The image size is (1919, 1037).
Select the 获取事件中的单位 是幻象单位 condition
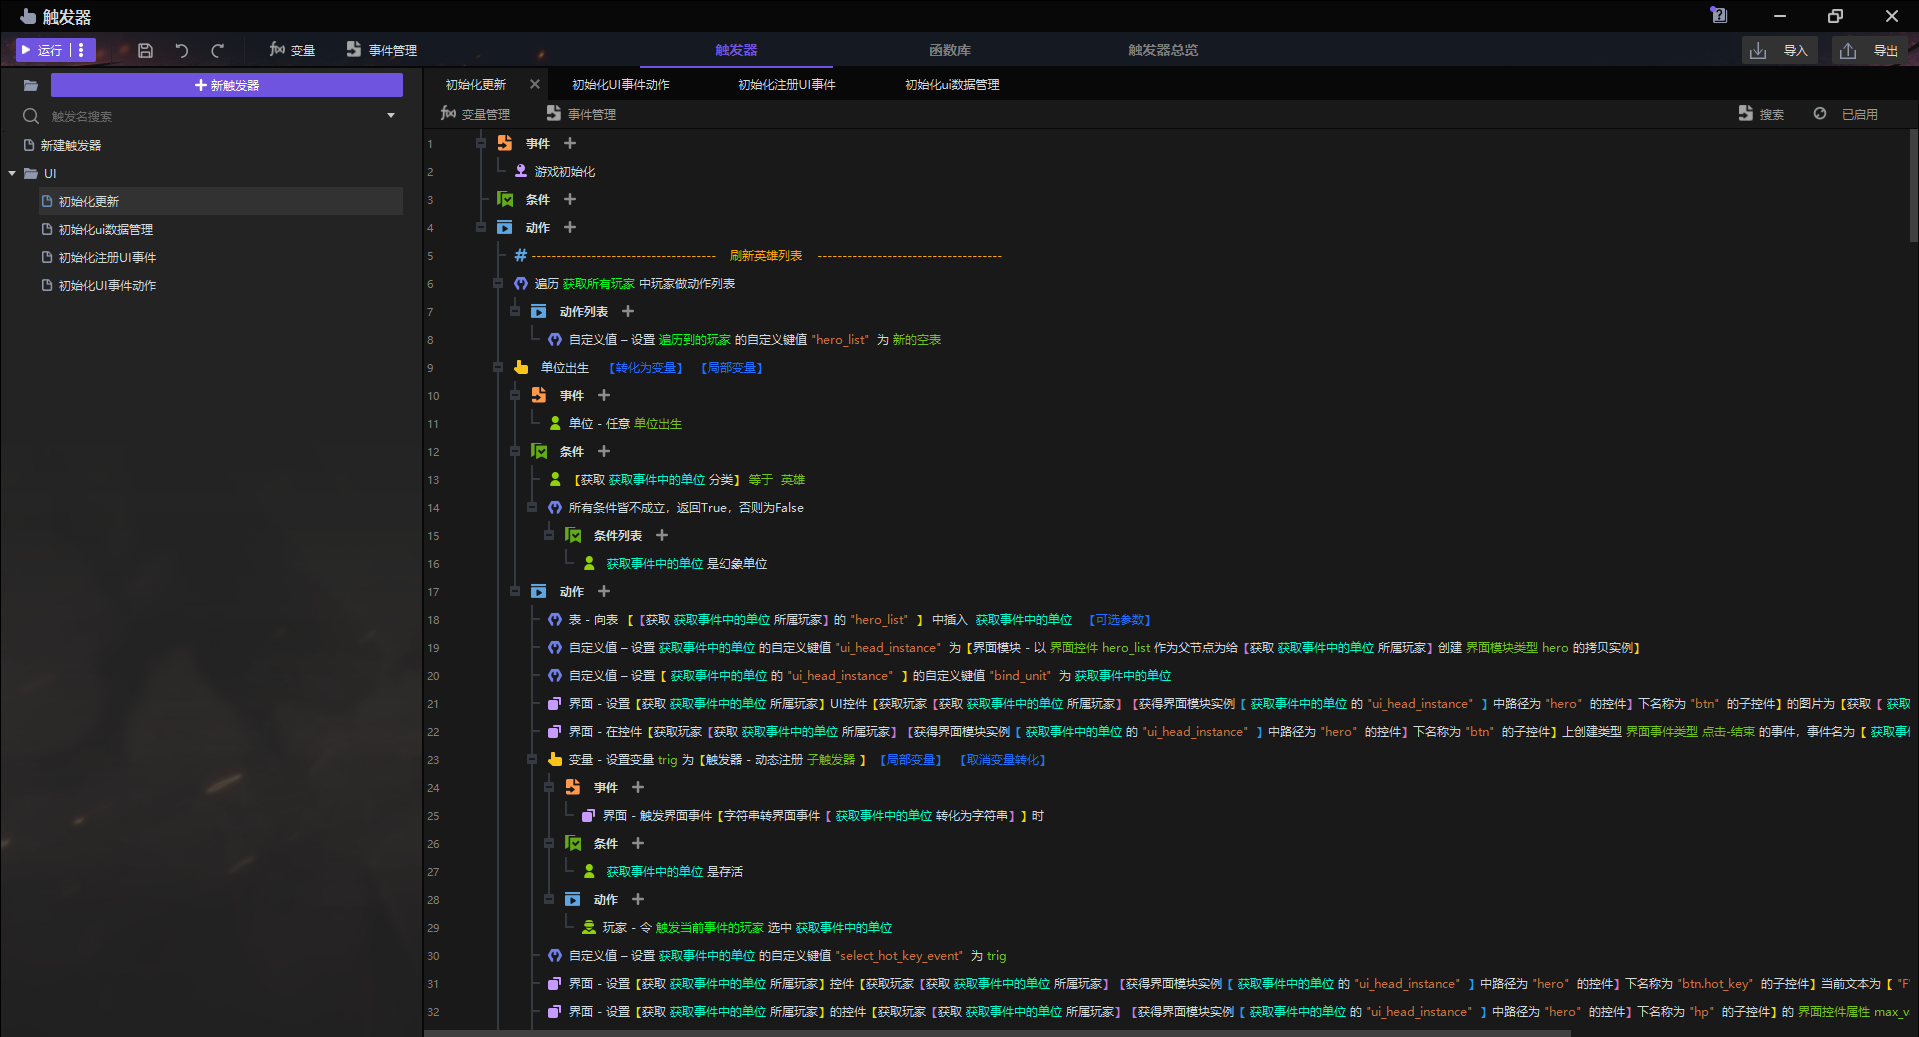(x=686, y=564)
